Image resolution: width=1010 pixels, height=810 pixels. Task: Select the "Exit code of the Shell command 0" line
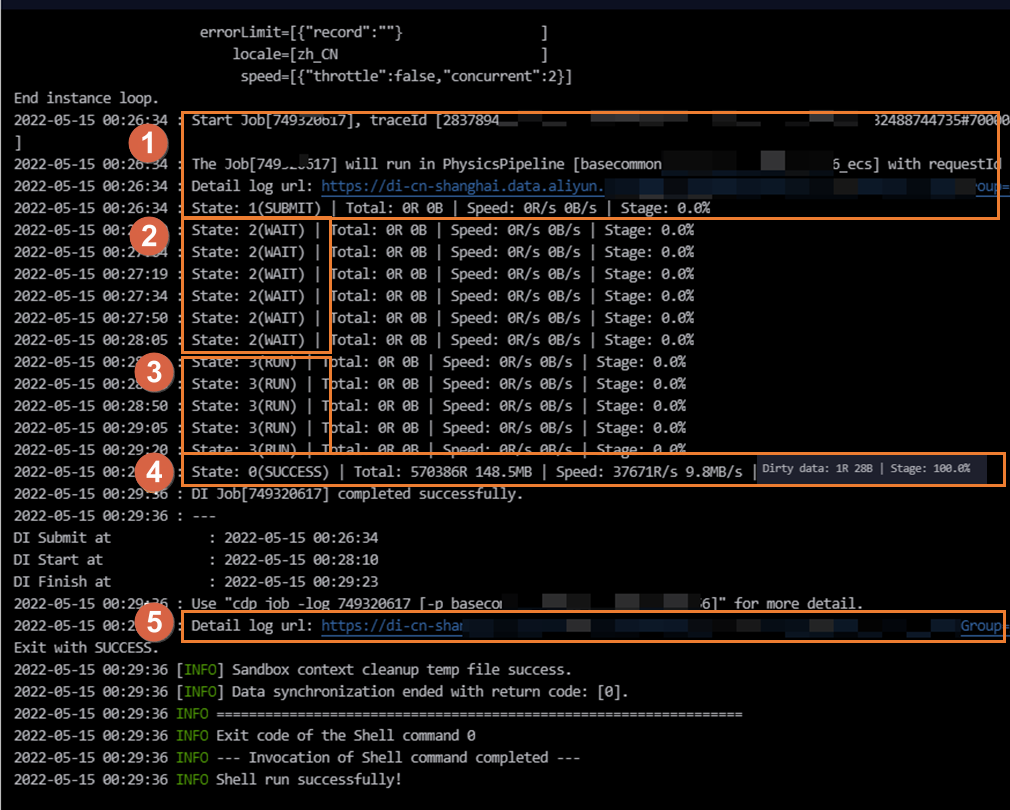point(244,735)
